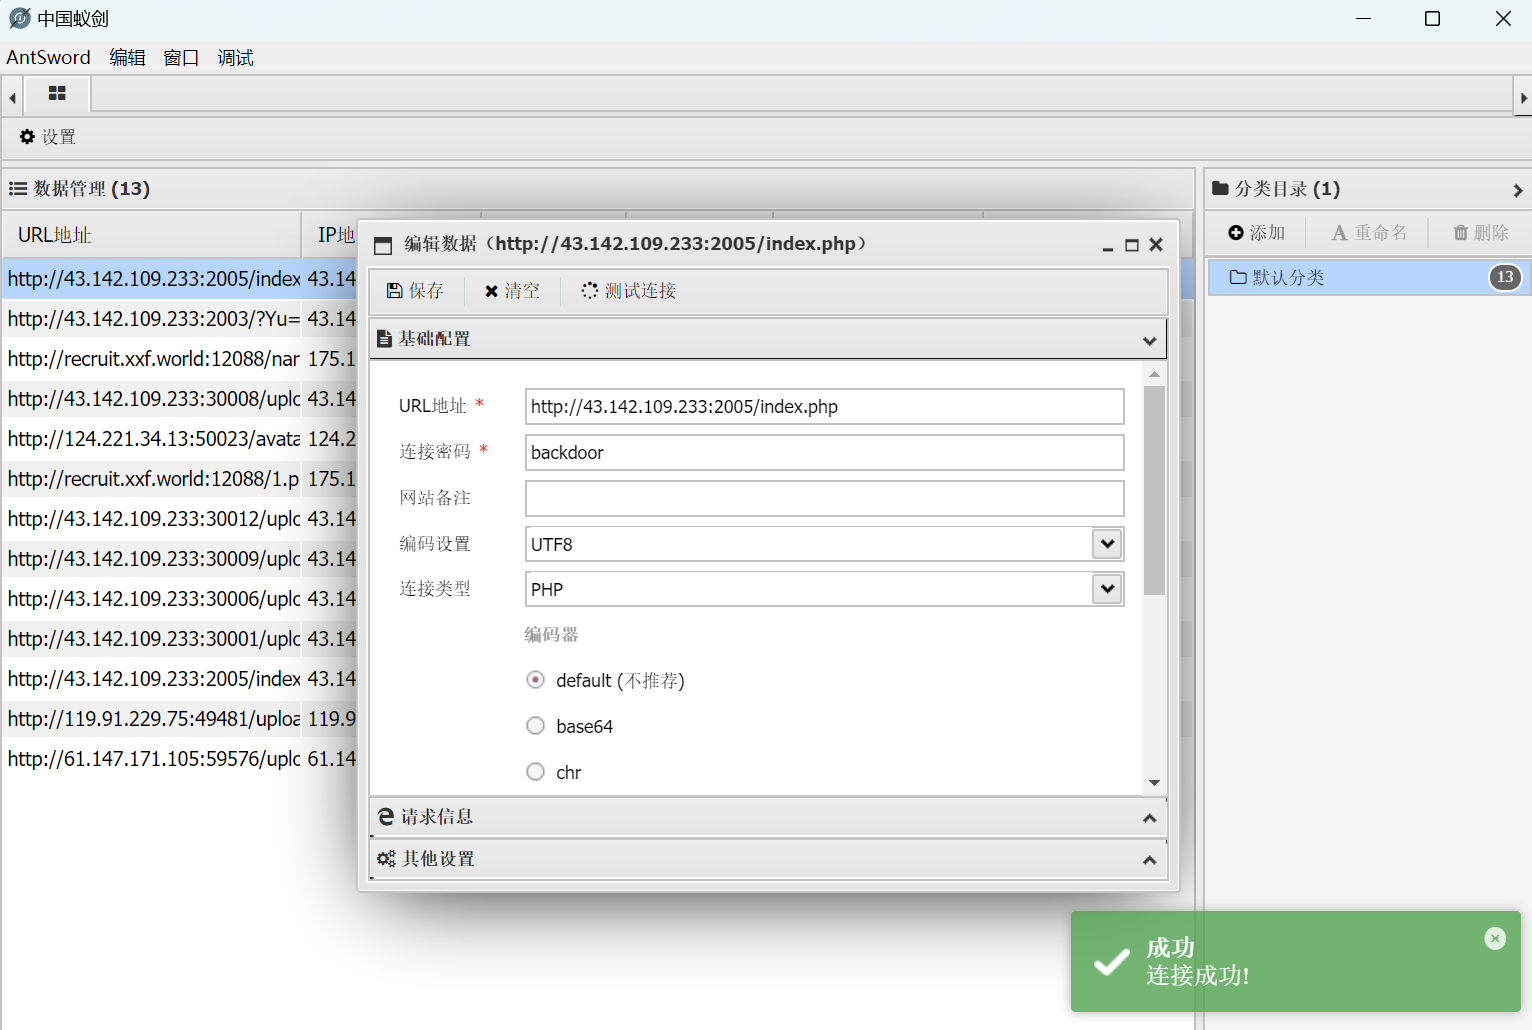The height and width of the screenshot is (1030, 1532).
Task: Minimize the 编辑数据 dialog
Action: [1108, 245]
